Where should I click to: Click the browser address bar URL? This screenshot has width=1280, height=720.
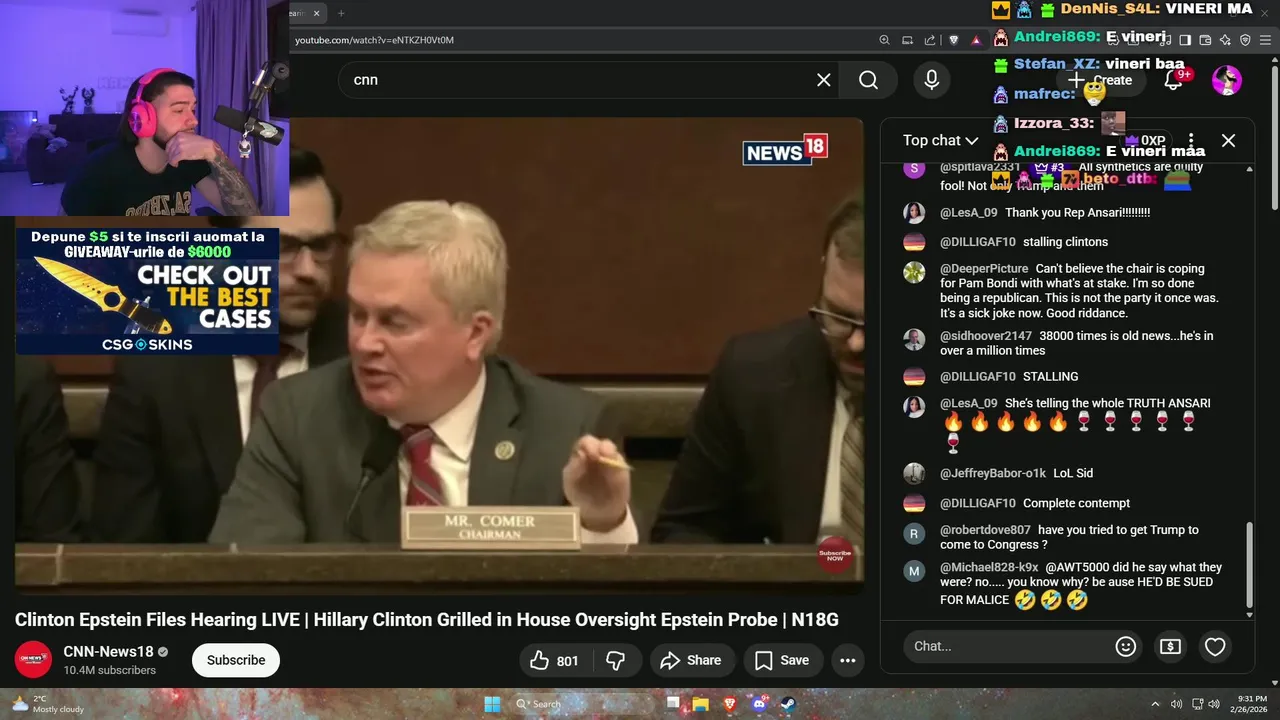coord(374,40)
